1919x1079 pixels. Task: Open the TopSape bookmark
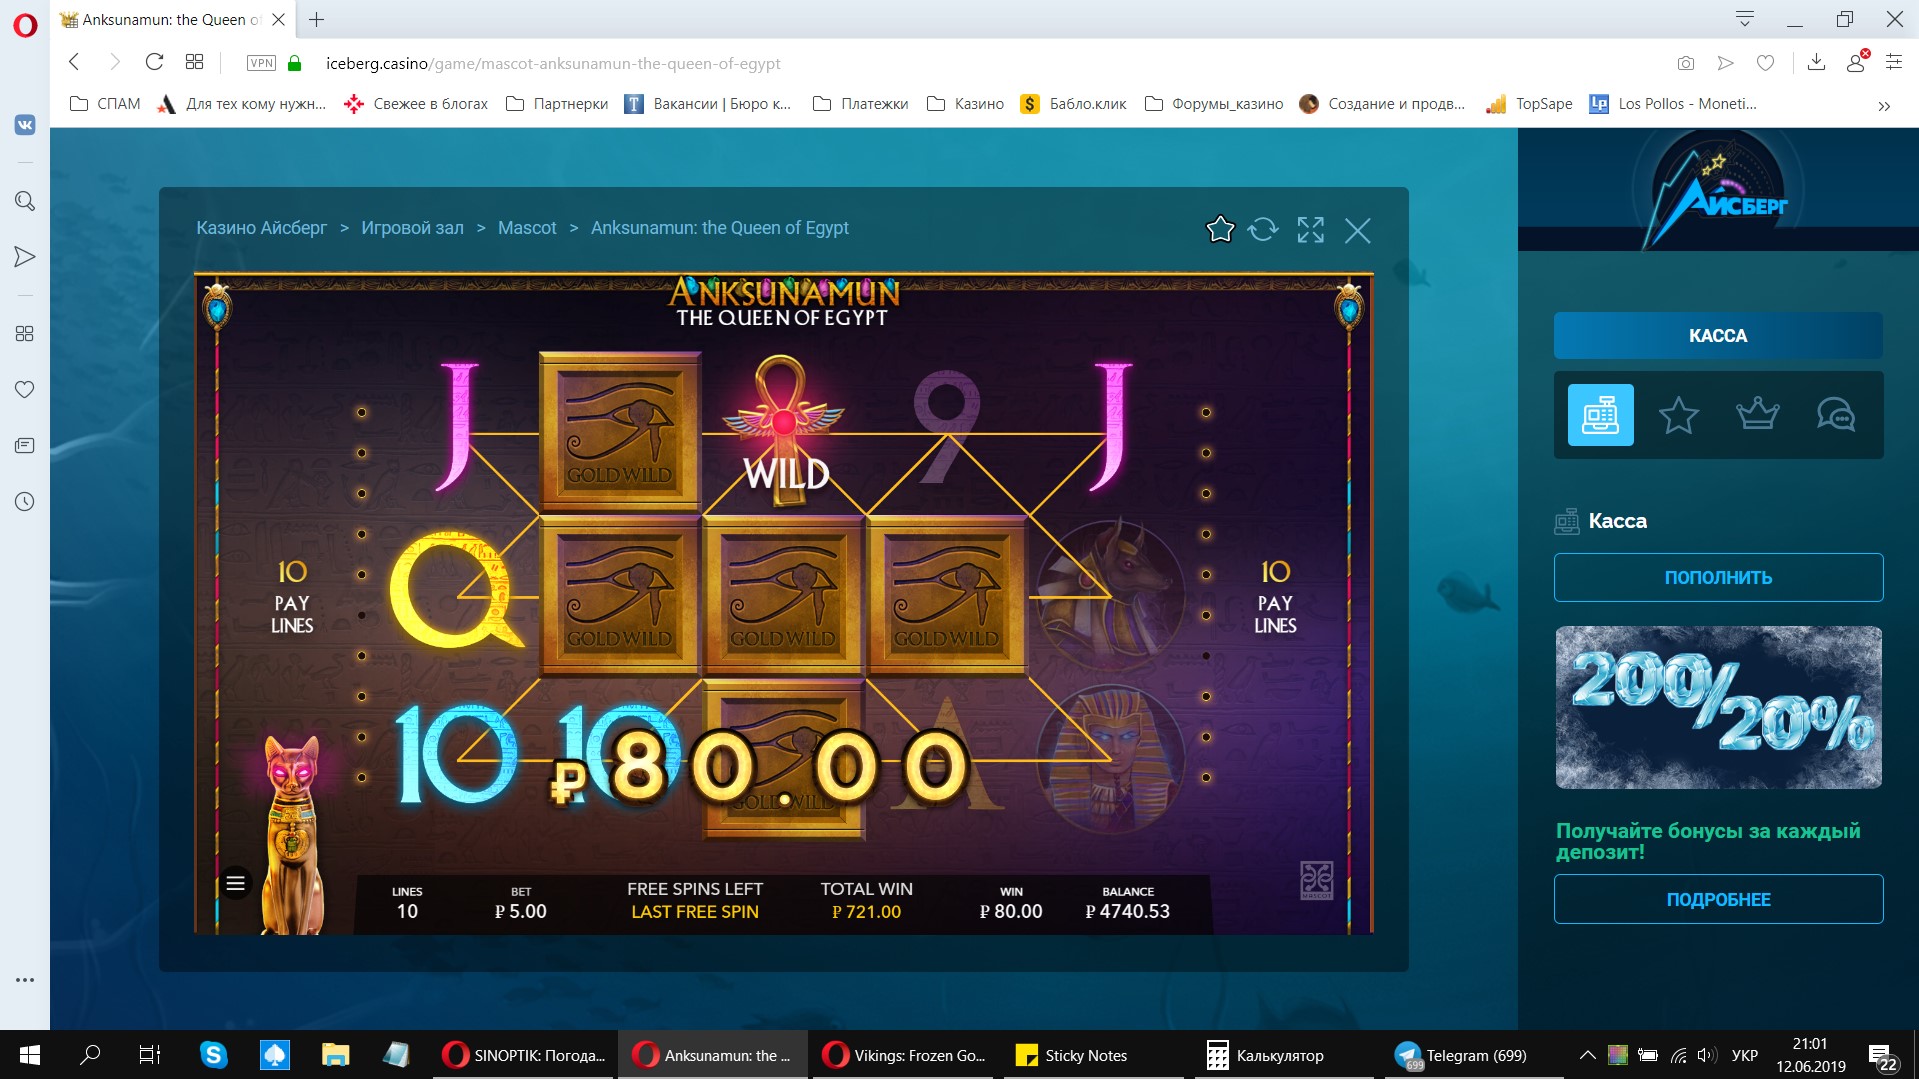click(x=1529, y=104)
